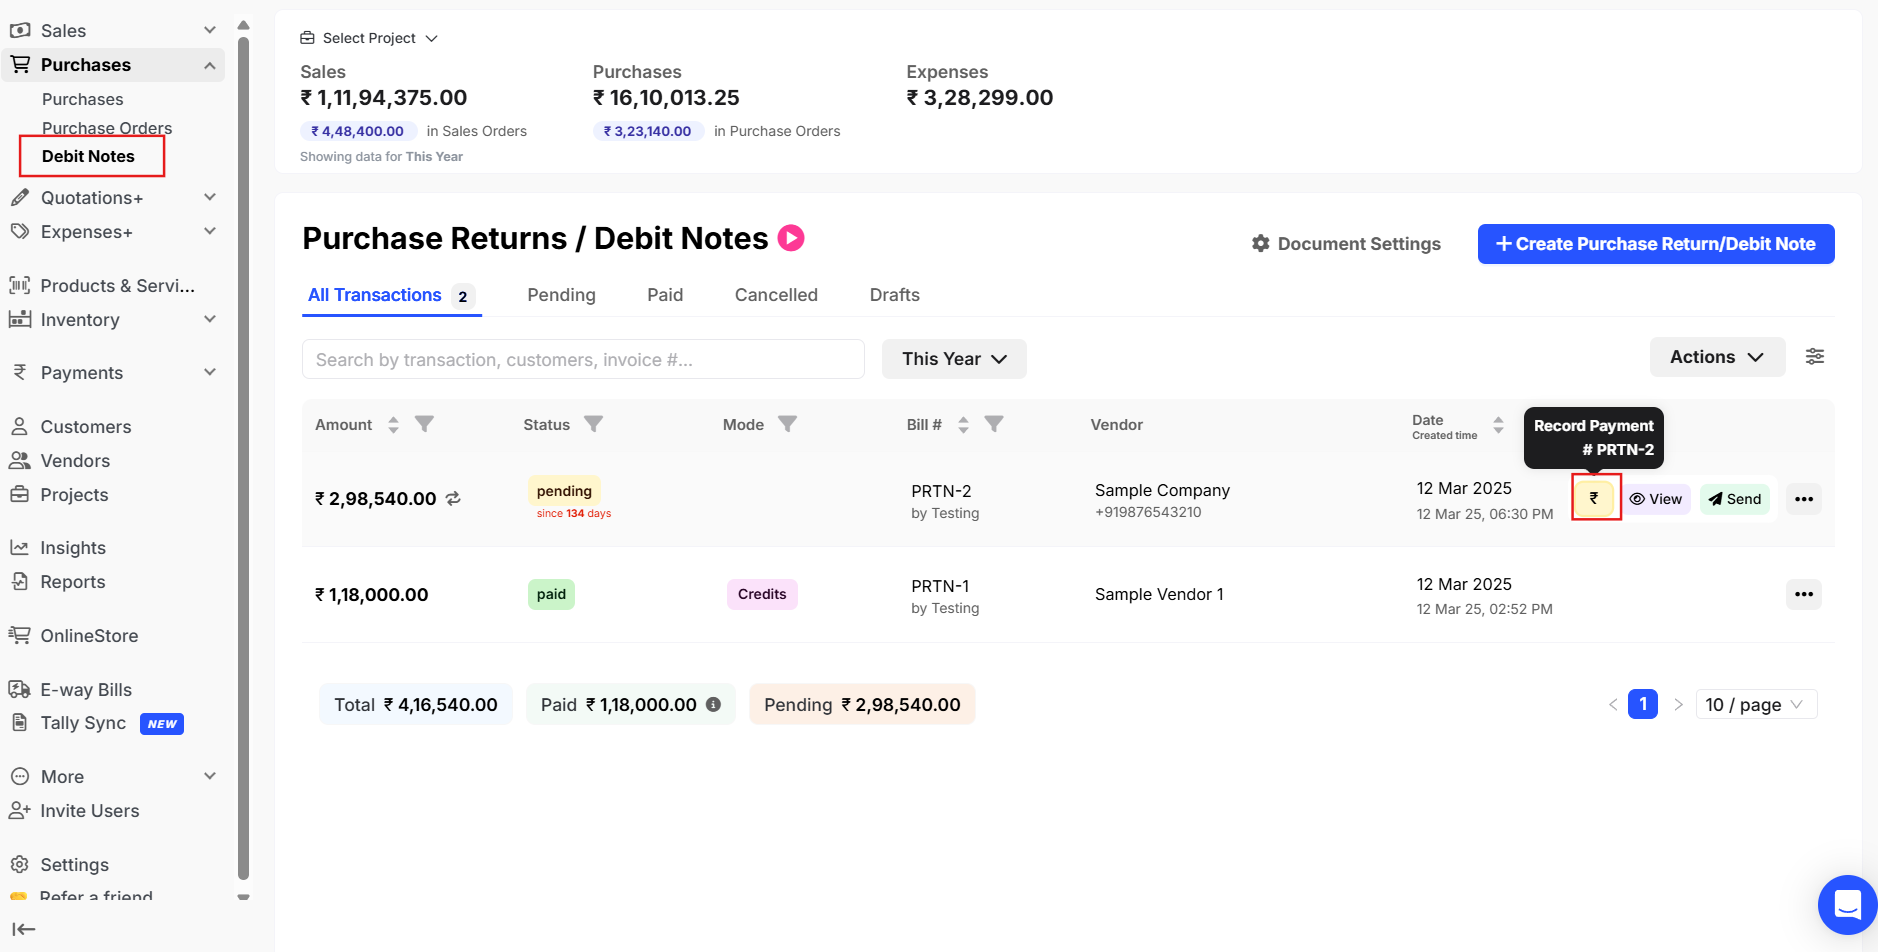Screen dimensions: 1878x952
Task: Open the Select Project dropdown
Action: 369,38
